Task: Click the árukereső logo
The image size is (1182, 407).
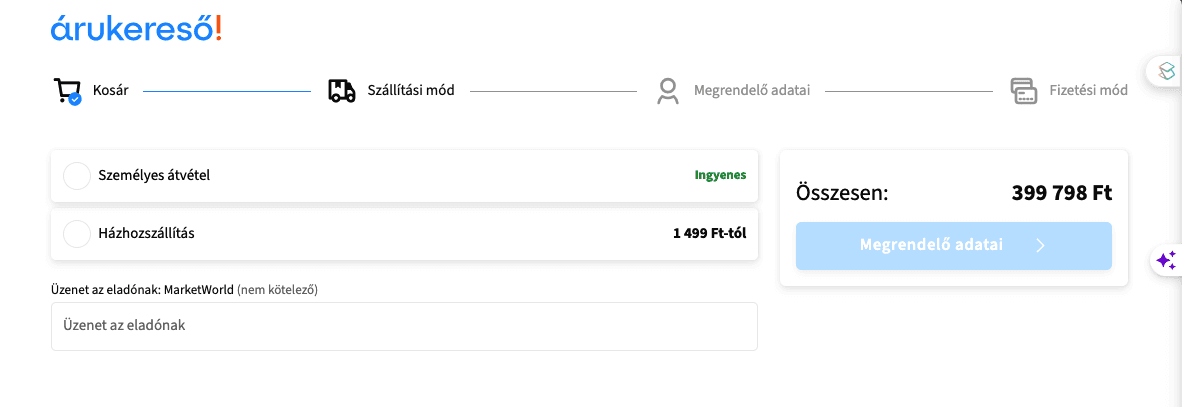Action: (136, 28)
